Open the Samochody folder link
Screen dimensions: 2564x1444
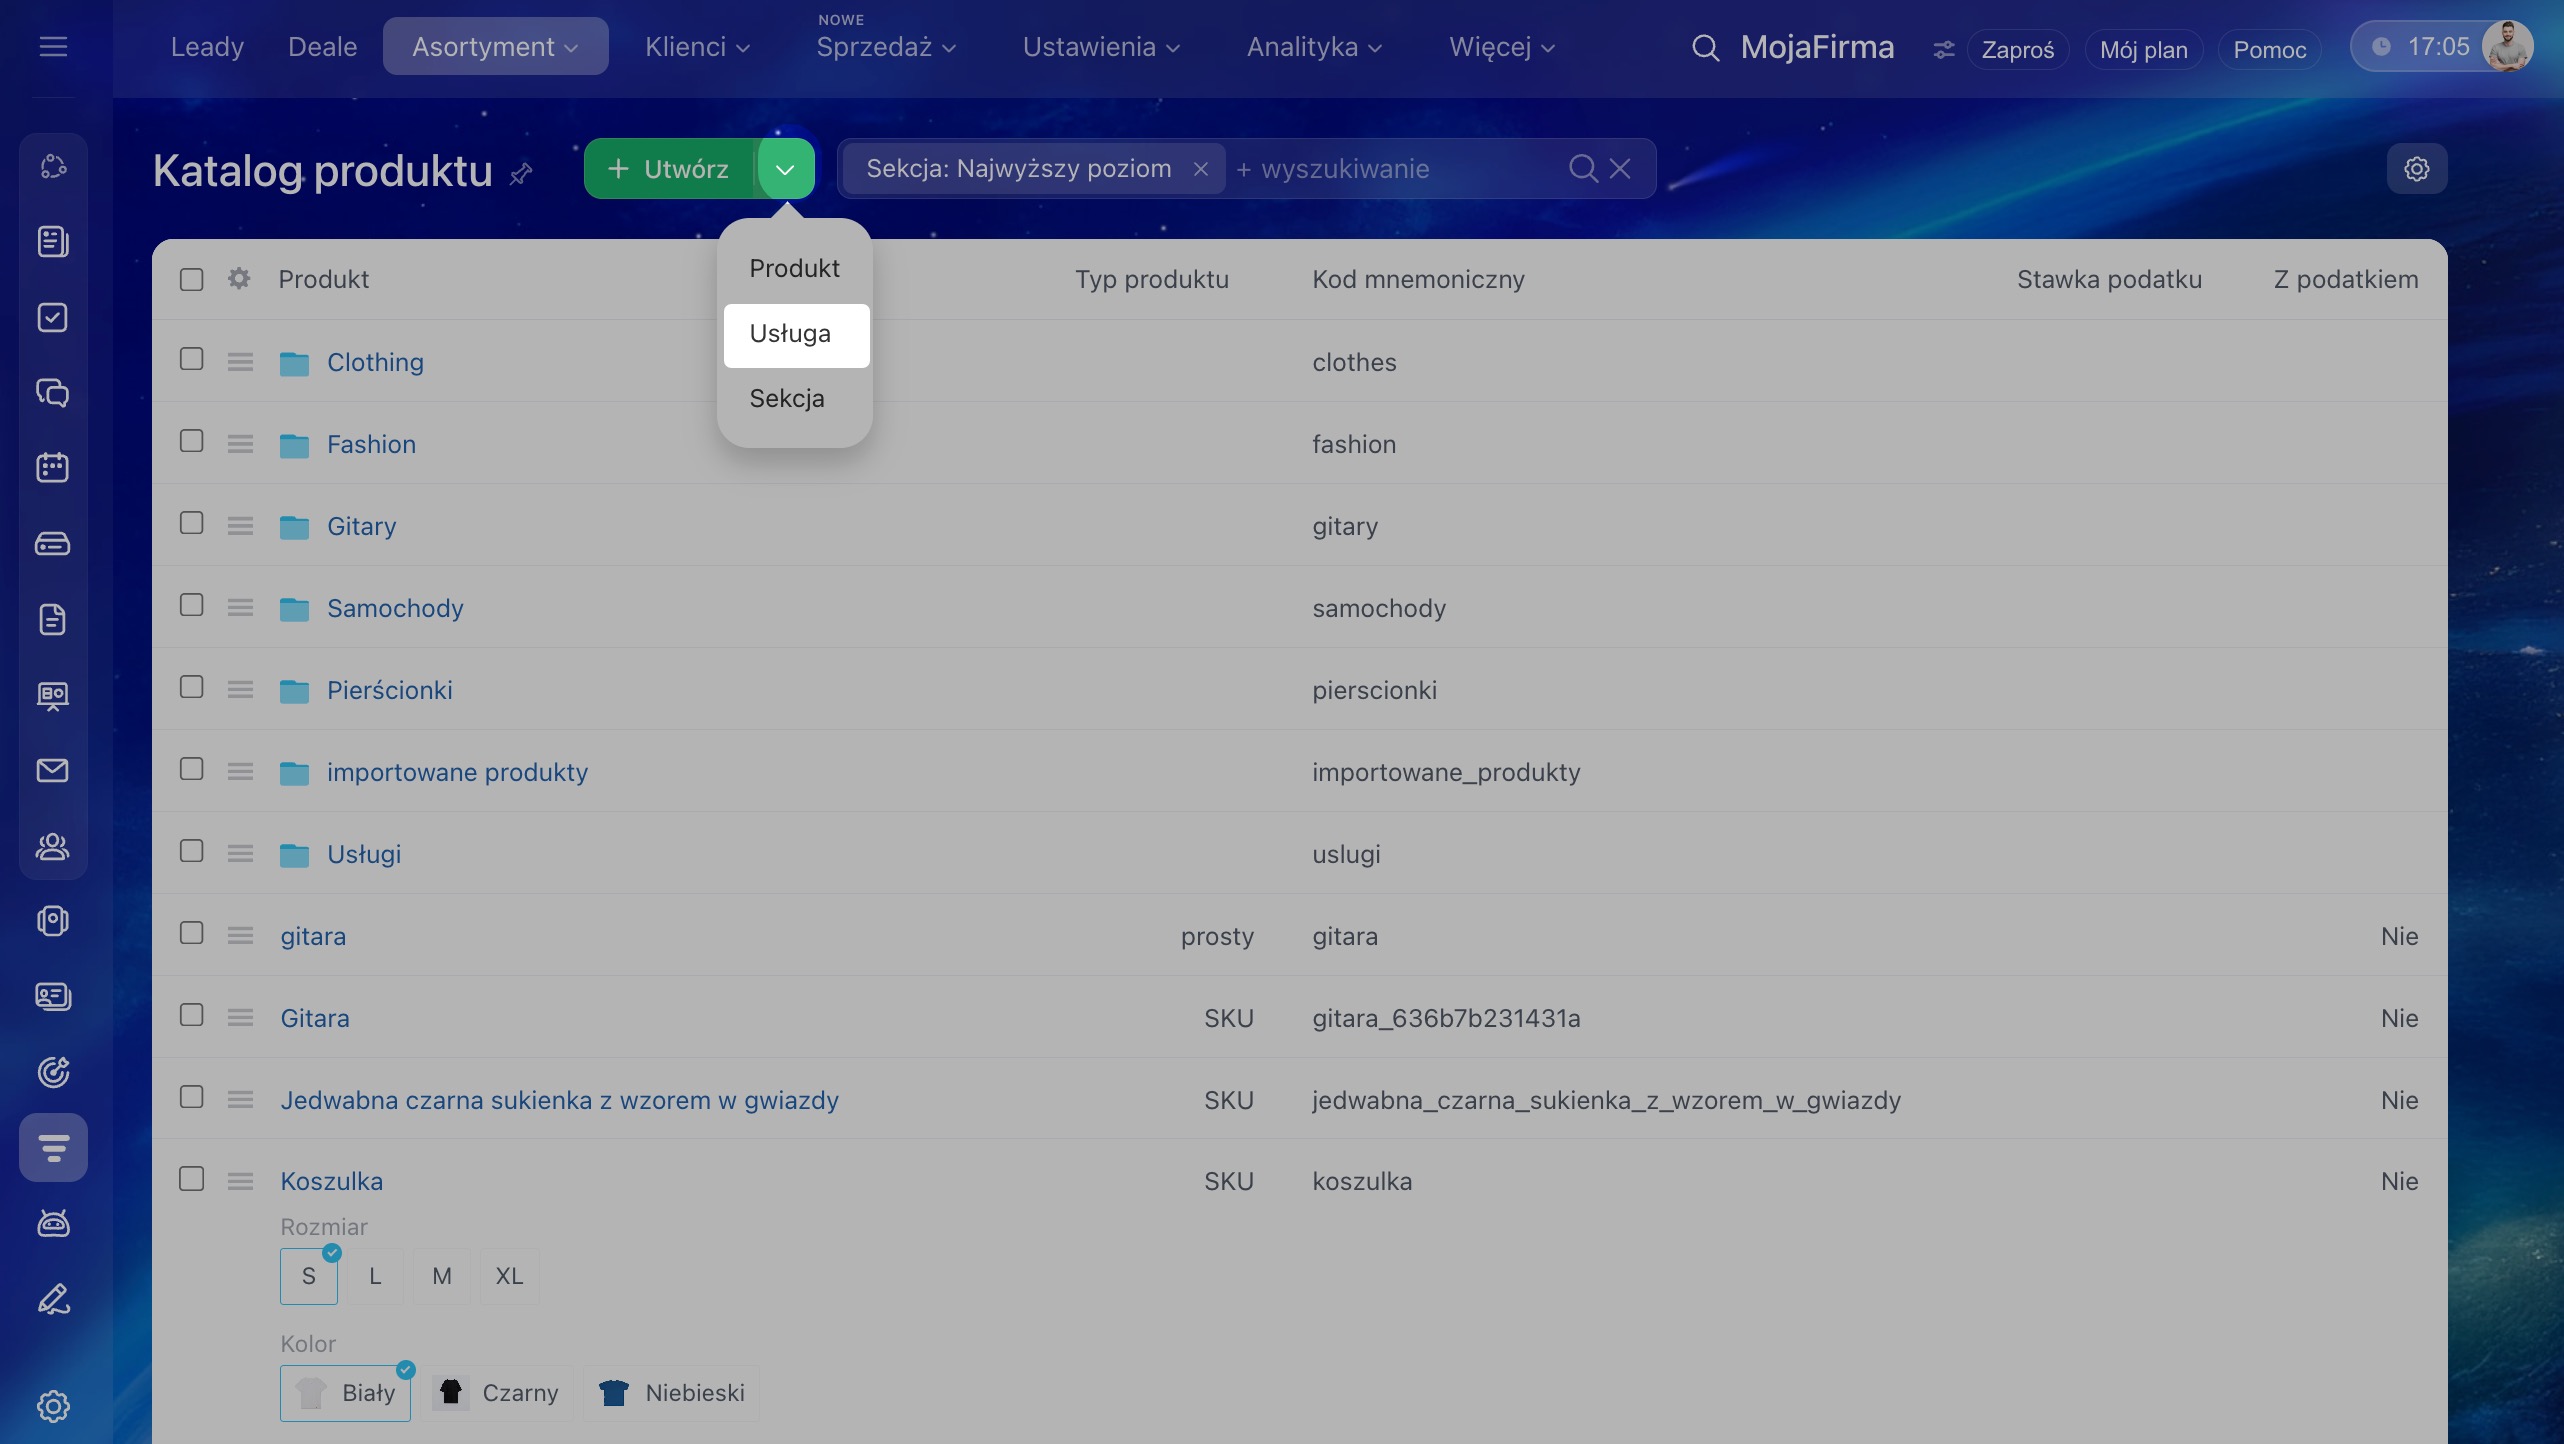point(395,608)
